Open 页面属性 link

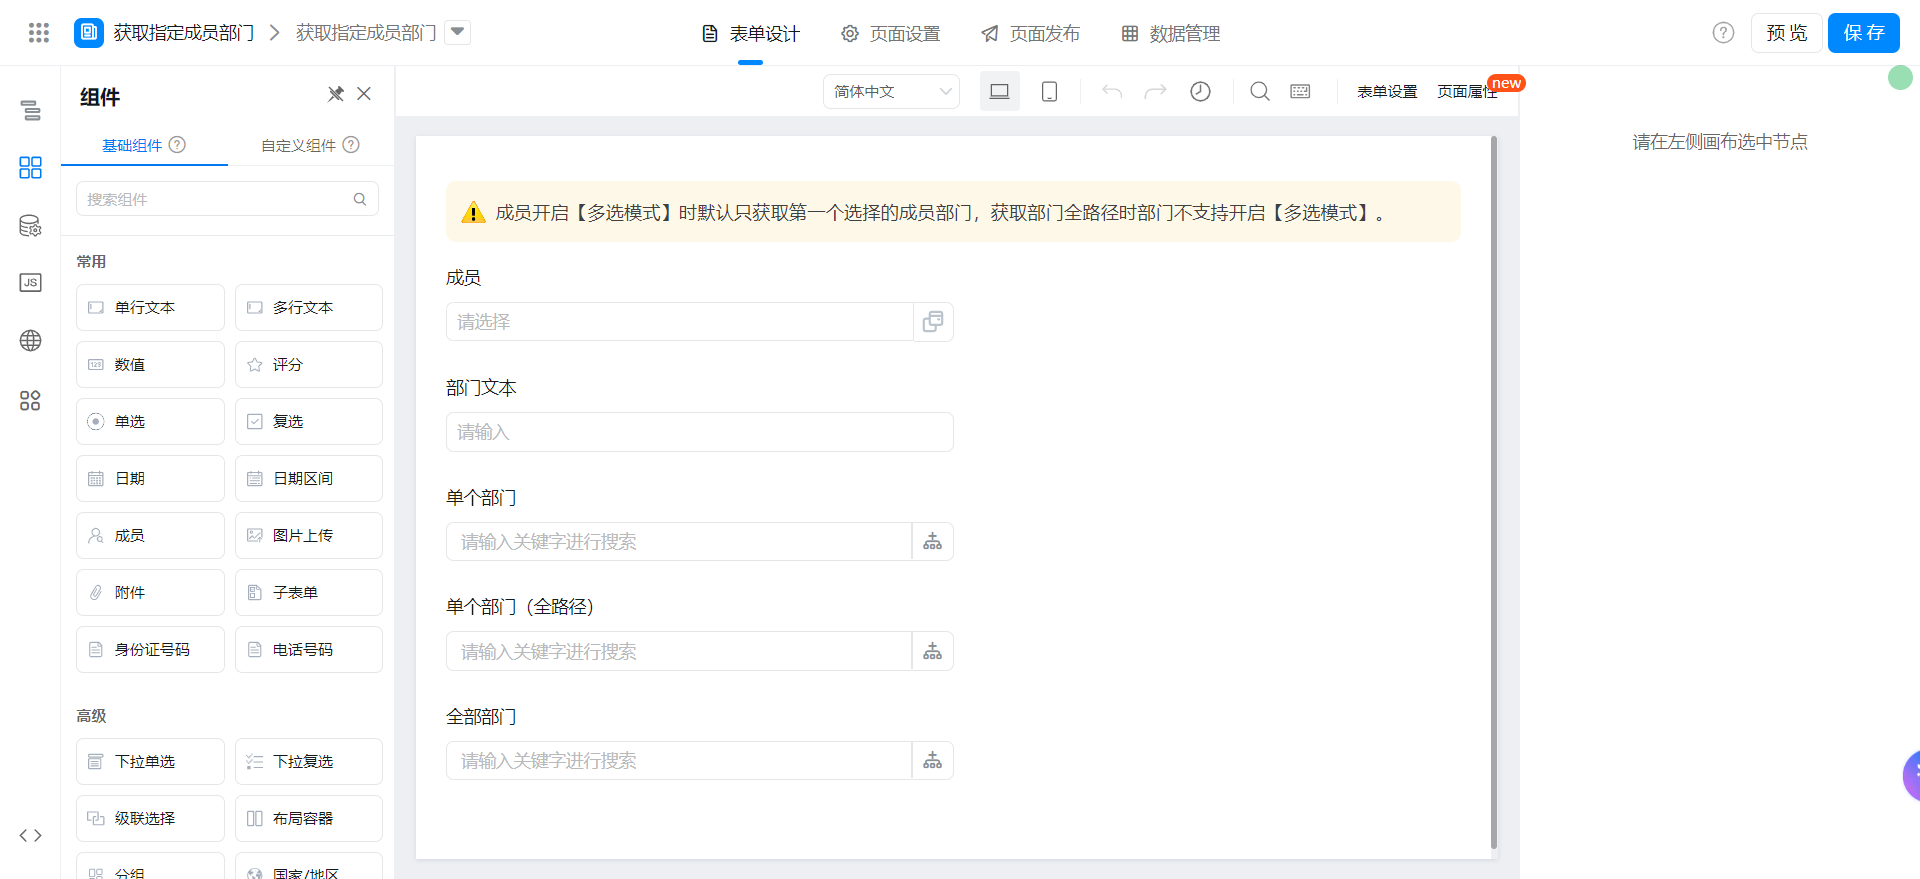tap(1467, 91)
